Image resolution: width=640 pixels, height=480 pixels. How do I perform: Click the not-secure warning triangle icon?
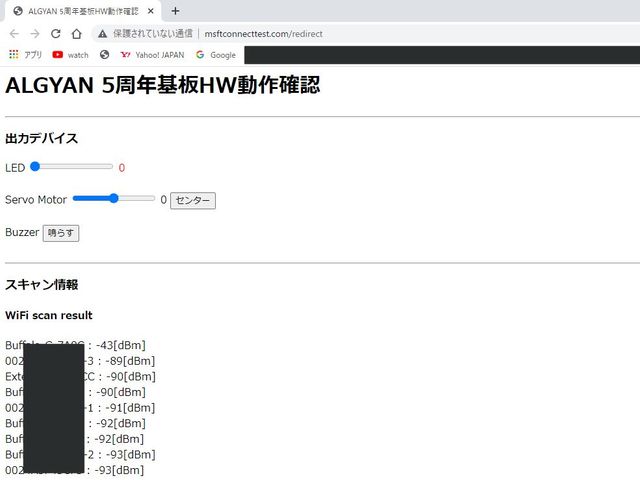pyautogui.click(x=102, y=34)
